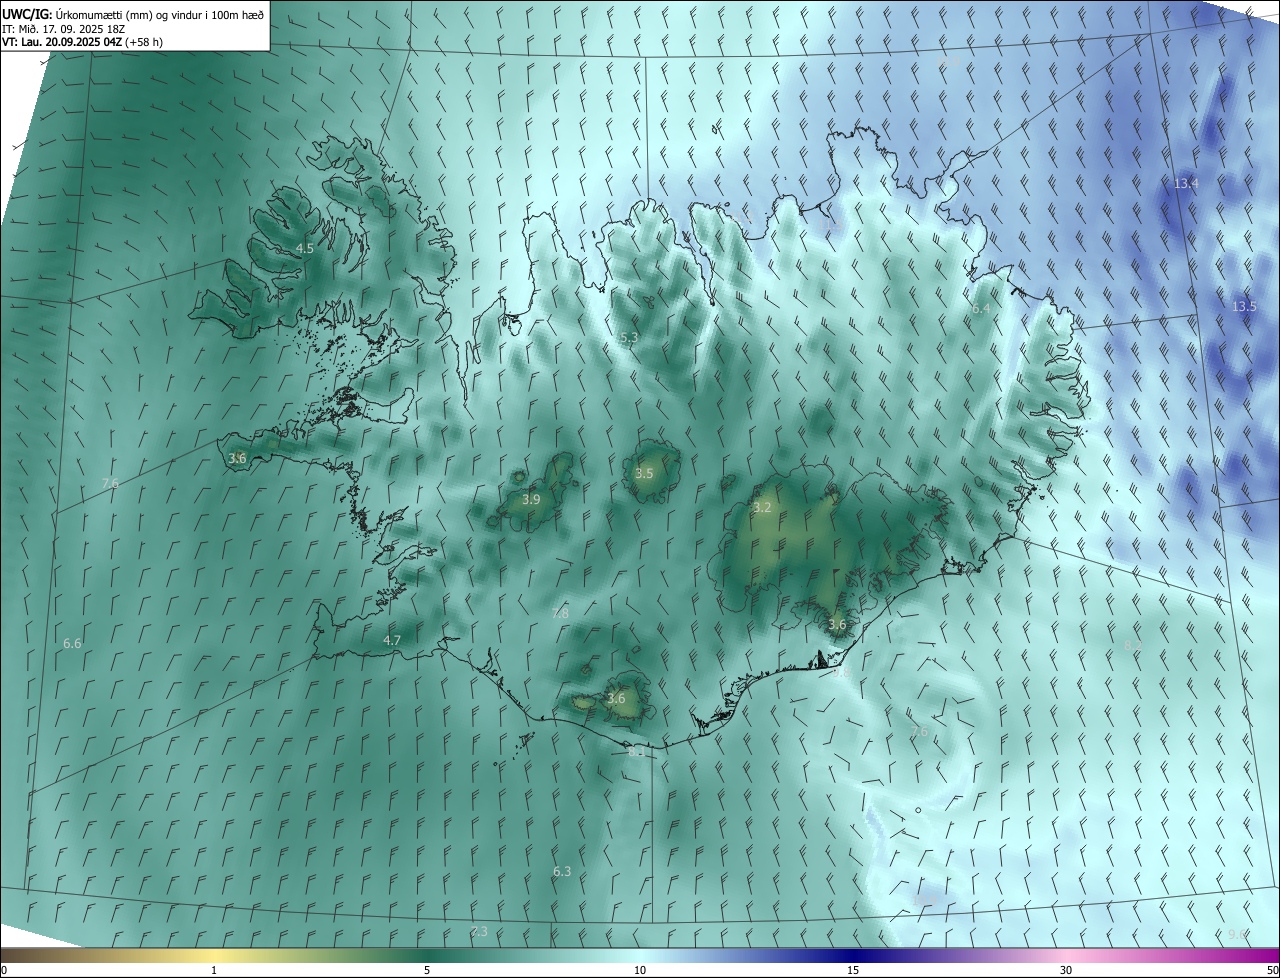This screenshot has width=1280, height=978.
Task: Click the faint 7.8 value on the map
Action: click(x=560, y=613)
